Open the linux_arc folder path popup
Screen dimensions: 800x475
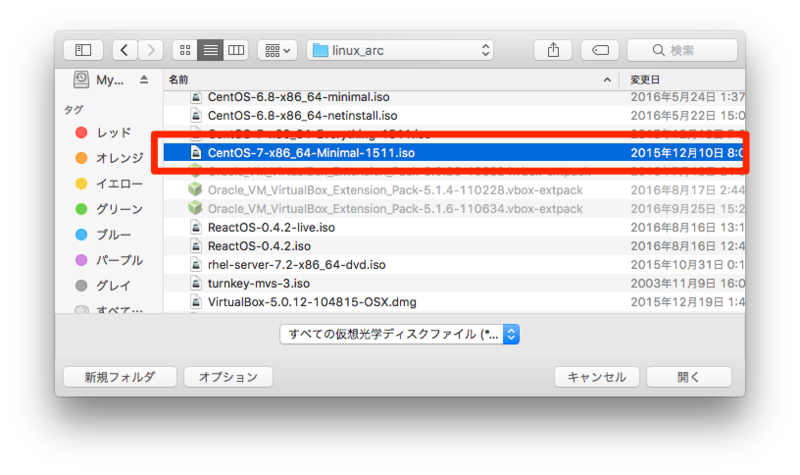click(400, 50)
